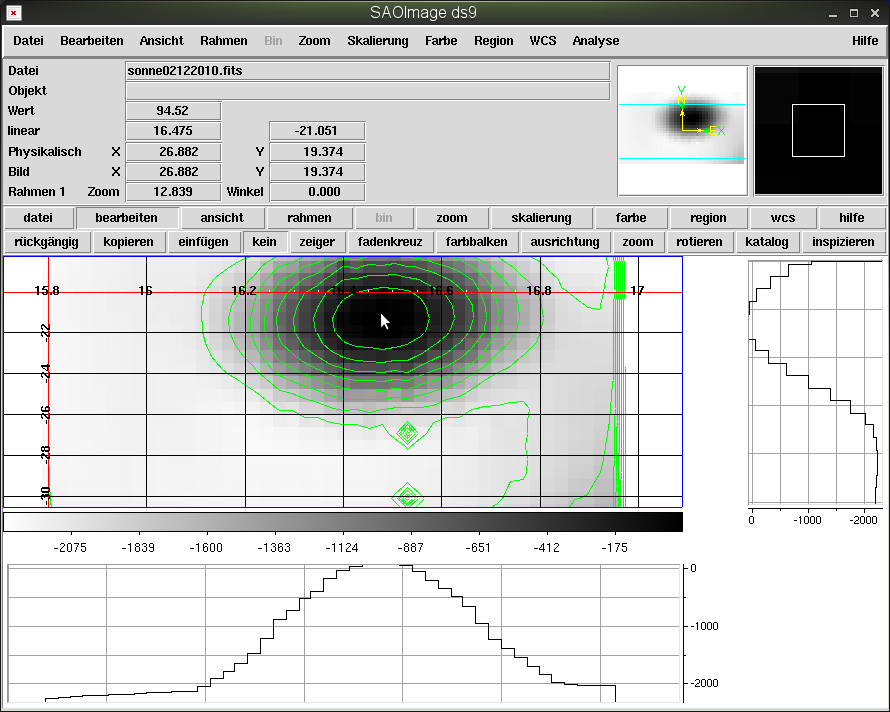Open the Hilfe menu in menu bar
The height and width of the screenshot is (712, 890).
(865, 41)
